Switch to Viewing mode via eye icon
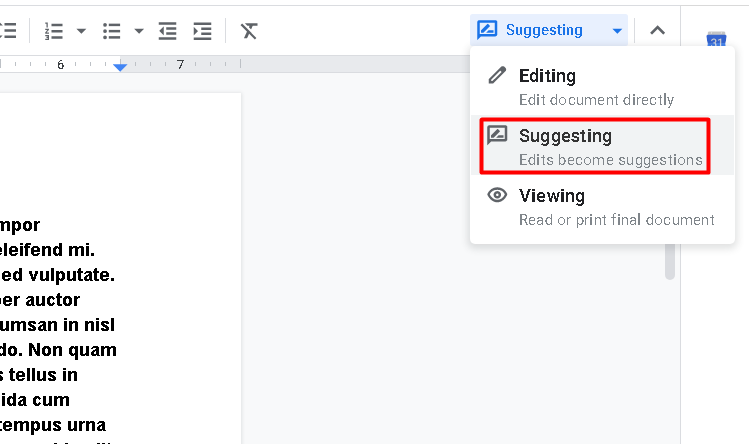Screen dimensions: 749x444 (497, 196)
